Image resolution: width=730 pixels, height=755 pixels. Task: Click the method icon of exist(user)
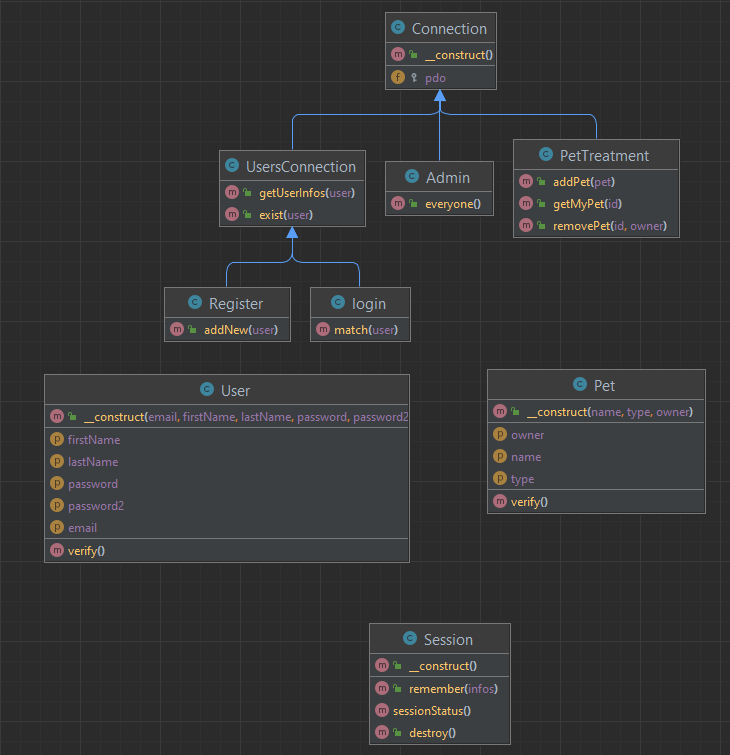[x=232, y=214]
